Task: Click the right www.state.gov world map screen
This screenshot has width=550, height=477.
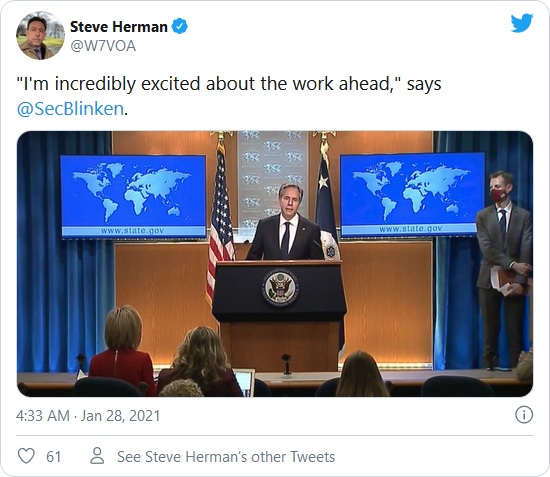Action: pos(412,195)
